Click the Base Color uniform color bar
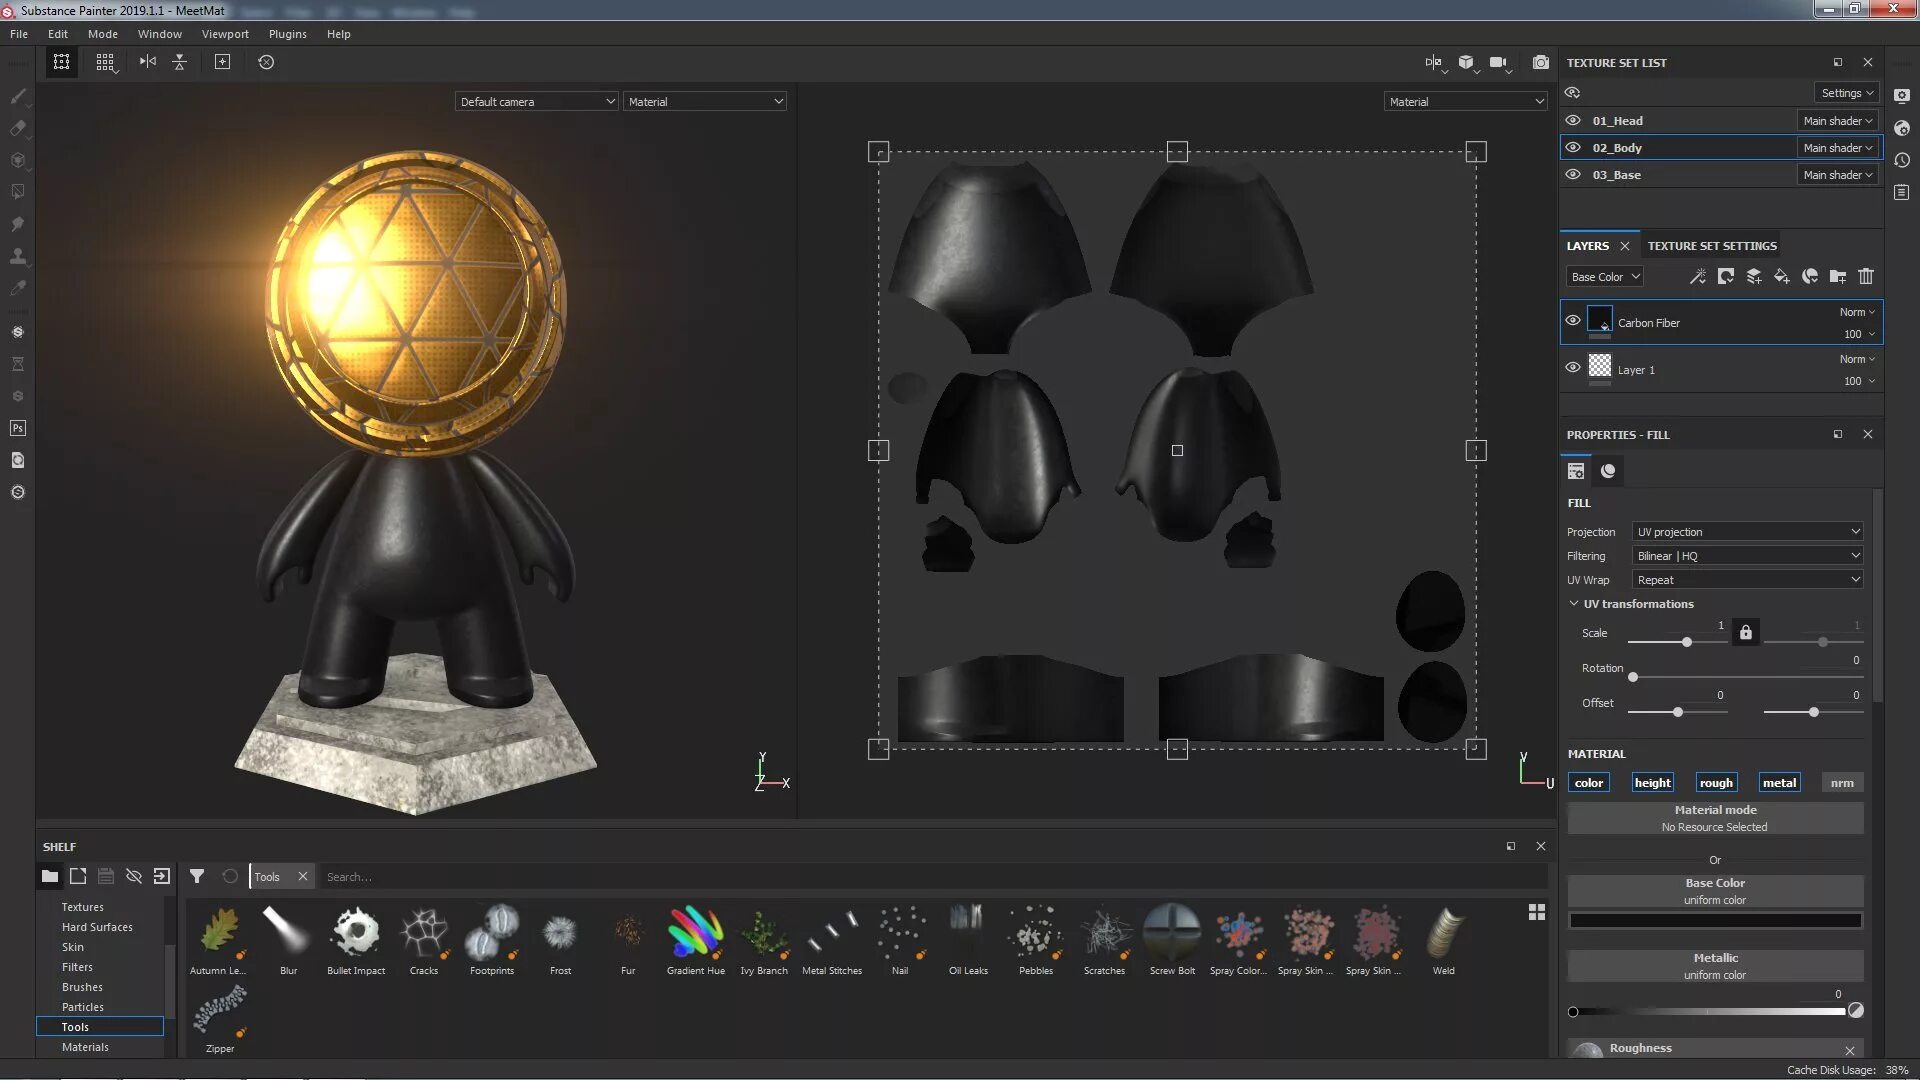The height and width of the screenshot is (1080, 1920). (1714, 920)
